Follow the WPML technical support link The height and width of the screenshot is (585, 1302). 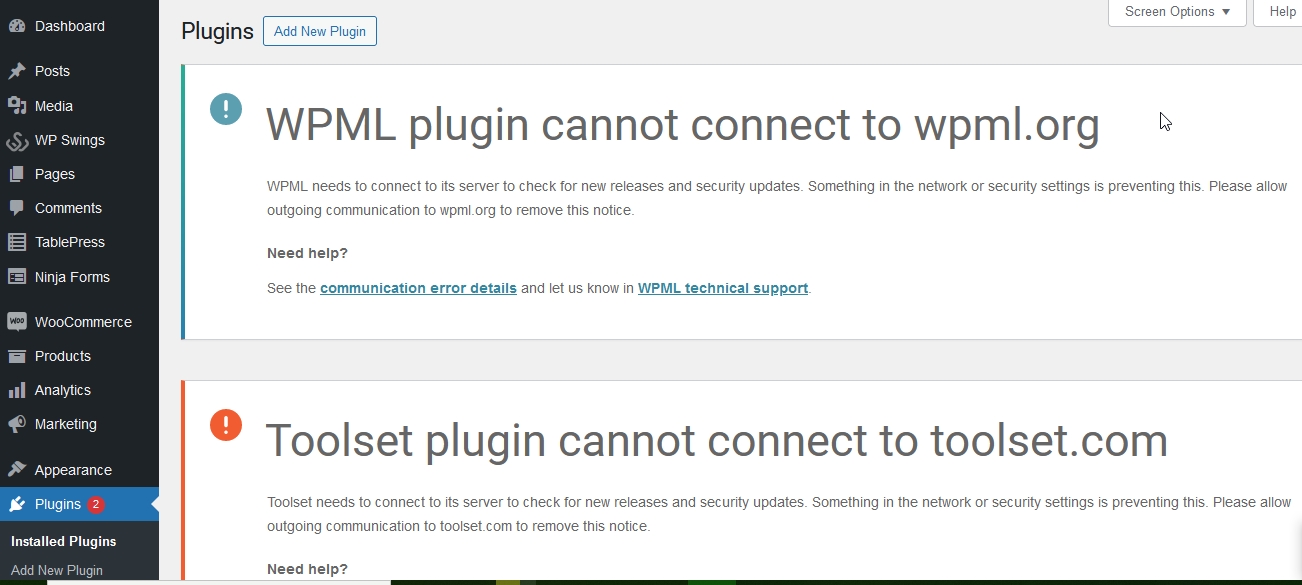(x=723, y=288)
